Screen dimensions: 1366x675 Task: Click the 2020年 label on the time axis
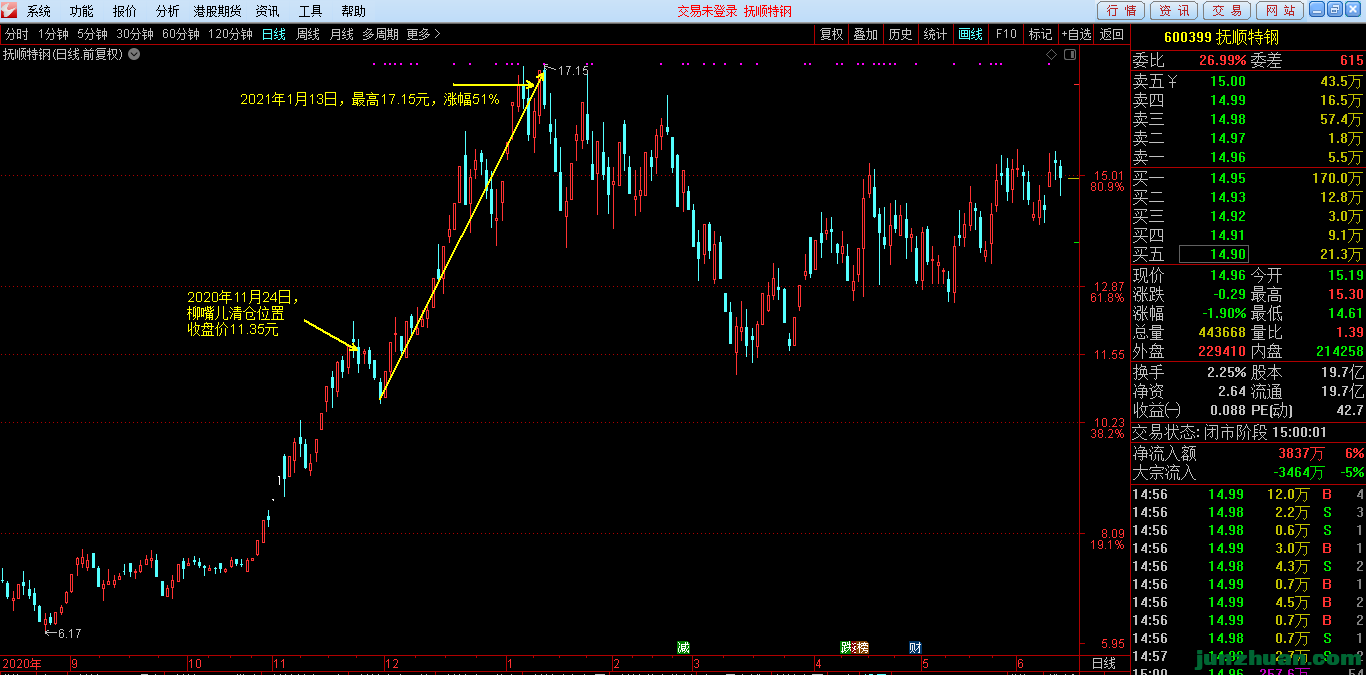[x=22, y=663]
